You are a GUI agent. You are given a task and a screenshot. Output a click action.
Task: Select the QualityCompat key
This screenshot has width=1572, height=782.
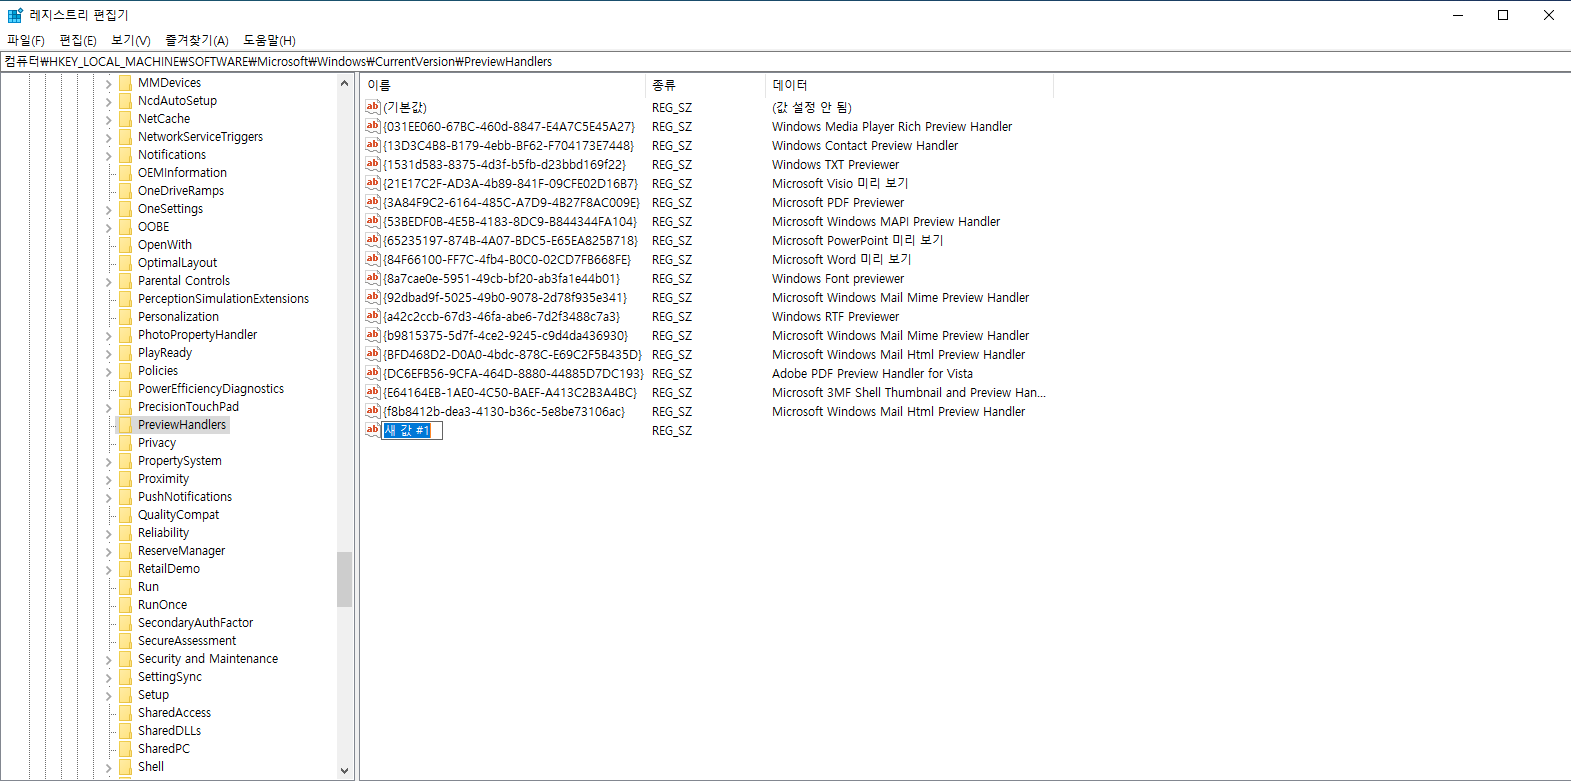point(178,515)
